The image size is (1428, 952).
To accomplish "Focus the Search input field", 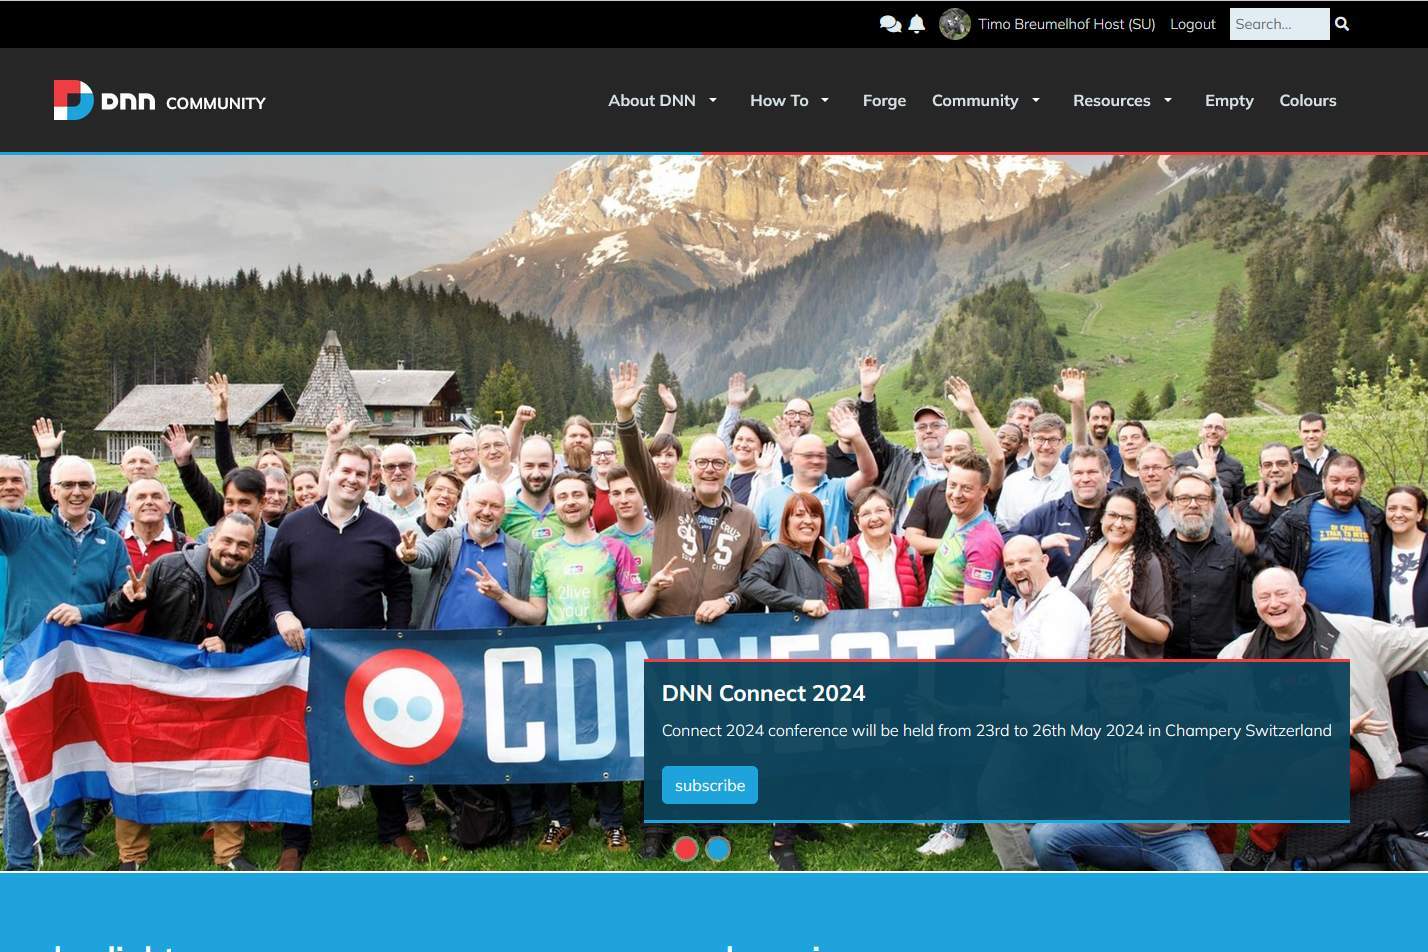I will (x=1279, y=24).
